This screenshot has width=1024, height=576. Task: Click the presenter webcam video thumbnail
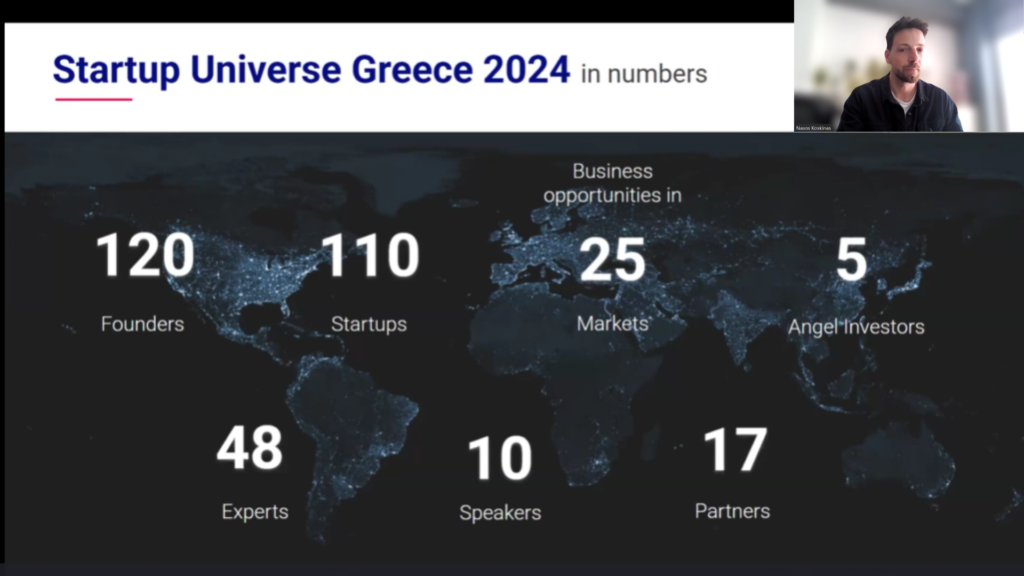(908, 65)
